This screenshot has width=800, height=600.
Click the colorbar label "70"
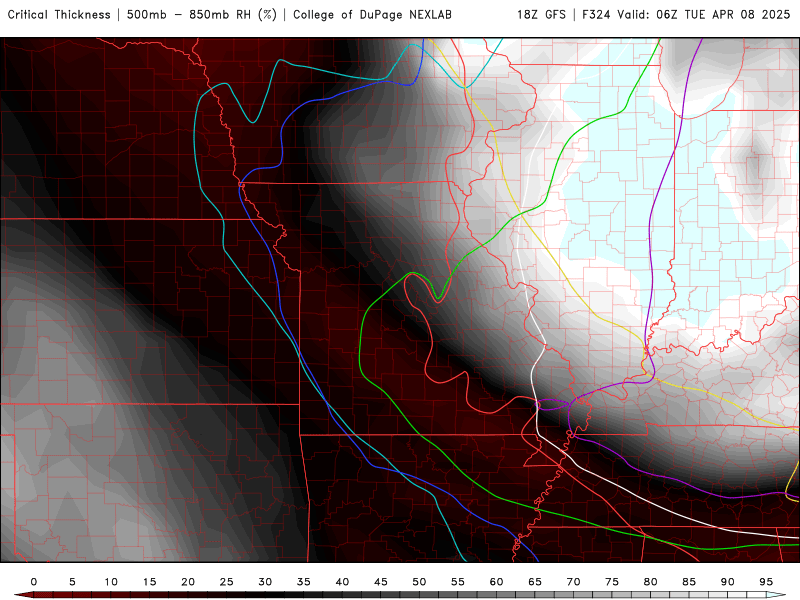point(573,582)
